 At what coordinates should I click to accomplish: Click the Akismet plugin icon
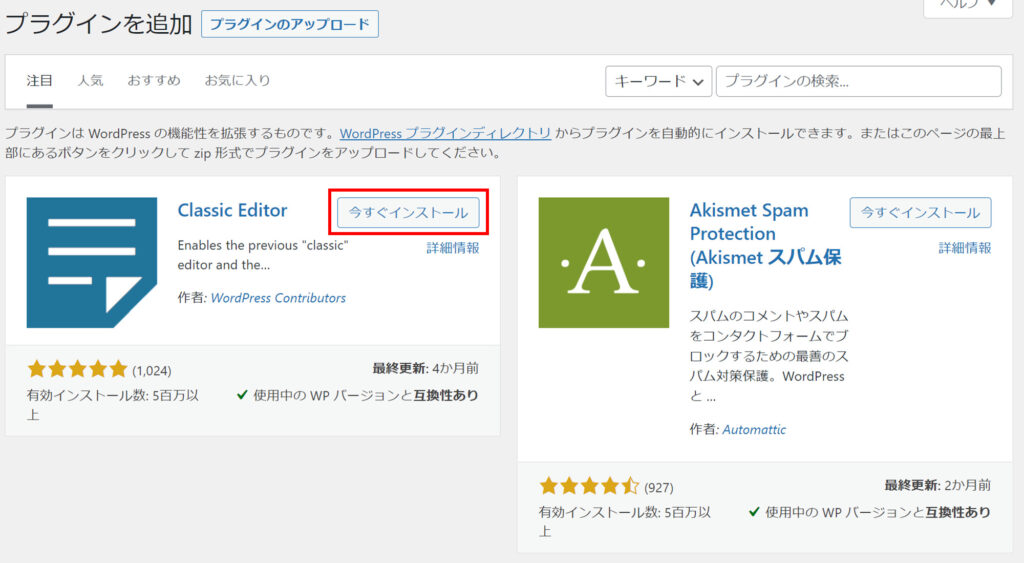[x=603, y=263]
